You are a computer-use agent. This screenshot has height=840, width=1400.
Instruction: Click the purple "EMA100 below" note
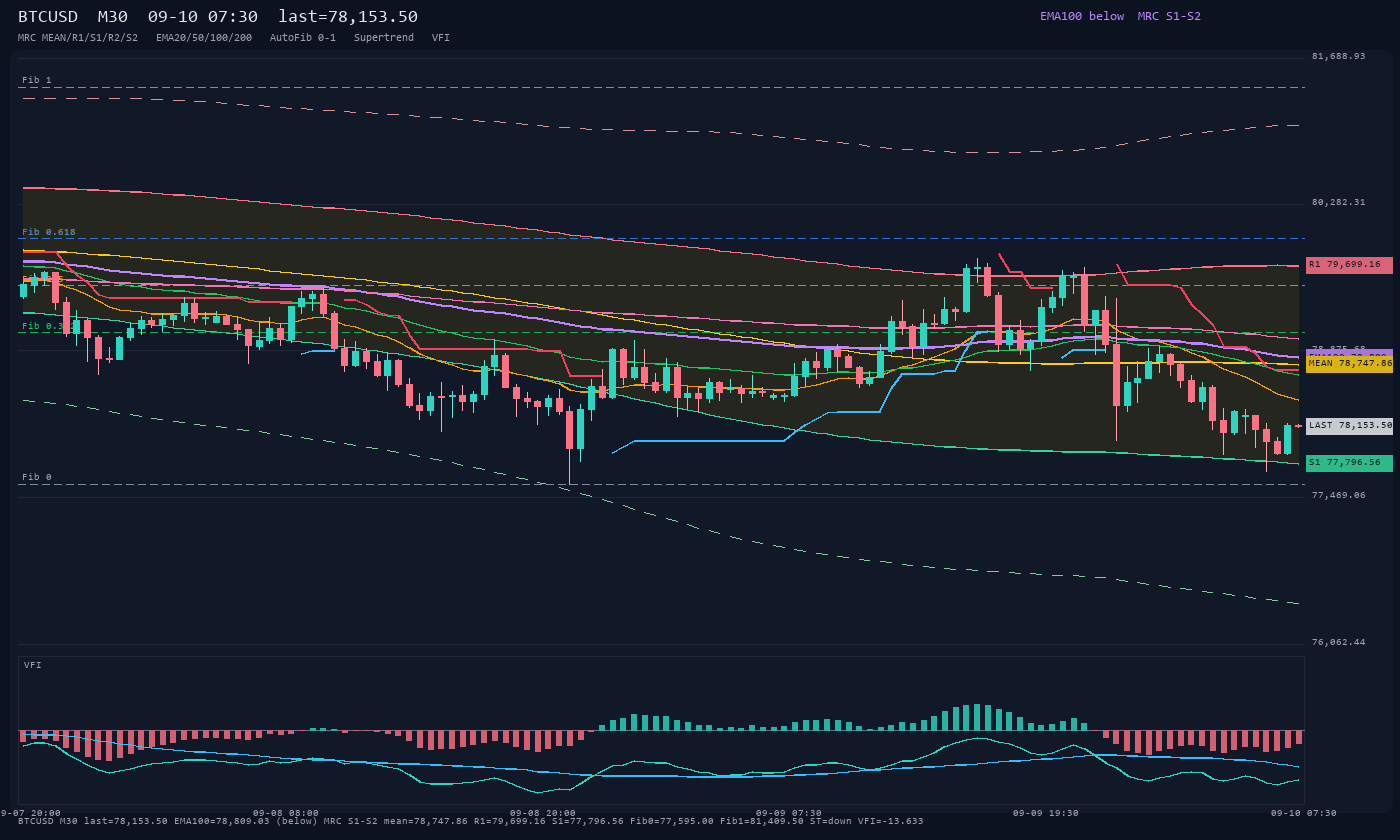1082,16
